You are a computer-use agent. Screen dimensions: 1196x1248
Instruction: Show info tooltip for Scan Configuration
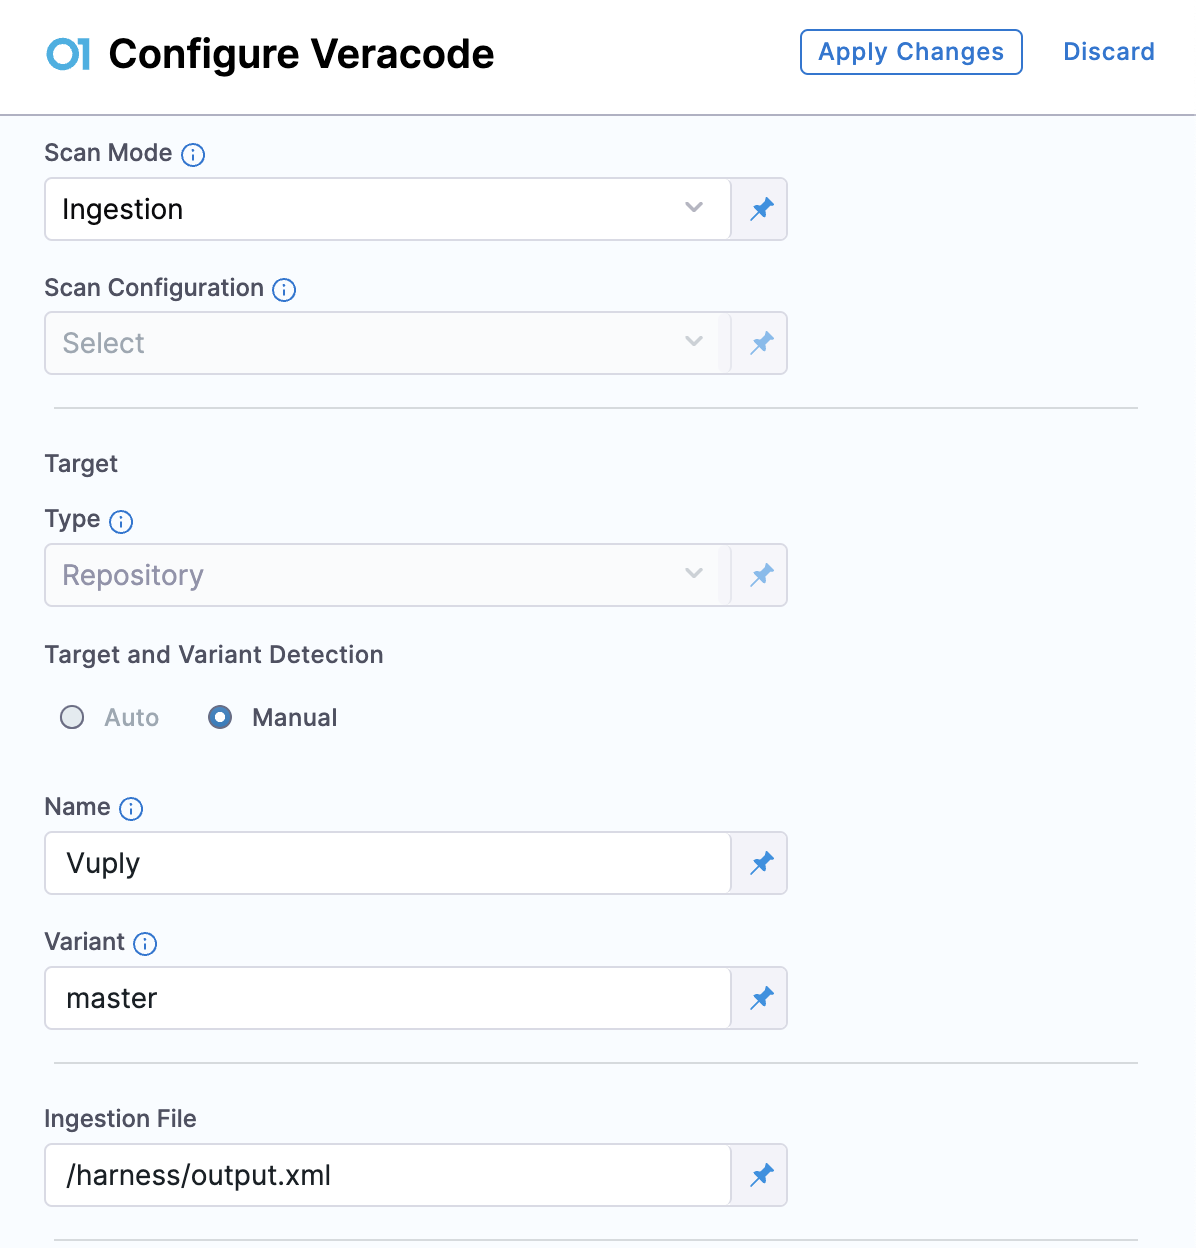tap(284, 290)
